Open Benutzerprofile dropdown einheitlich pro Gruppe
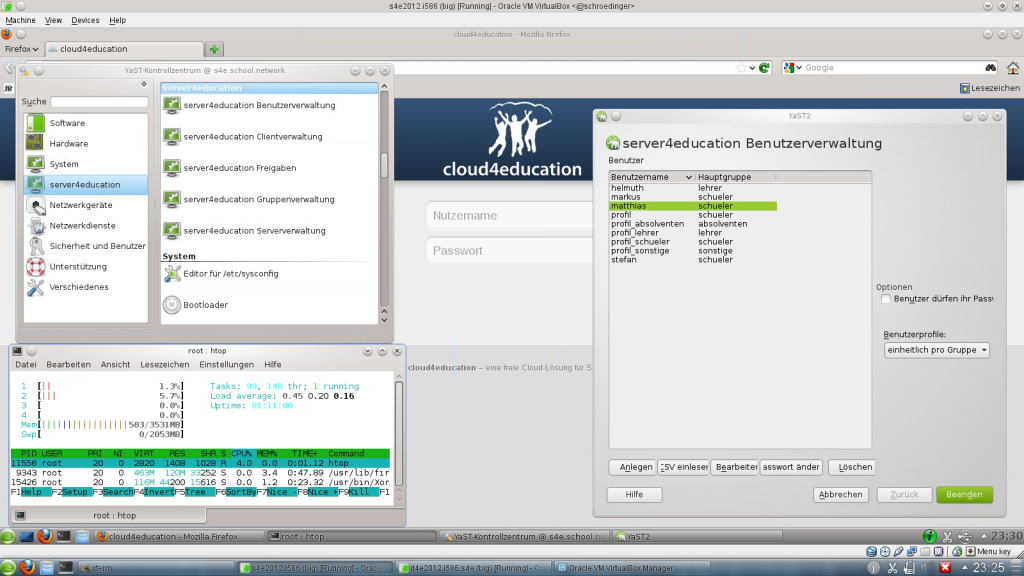 coord(936,350)
